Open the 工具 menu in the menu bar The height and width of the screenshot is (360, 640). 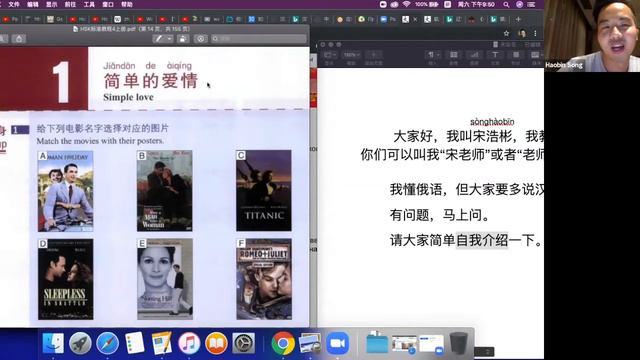pos(89,4)
